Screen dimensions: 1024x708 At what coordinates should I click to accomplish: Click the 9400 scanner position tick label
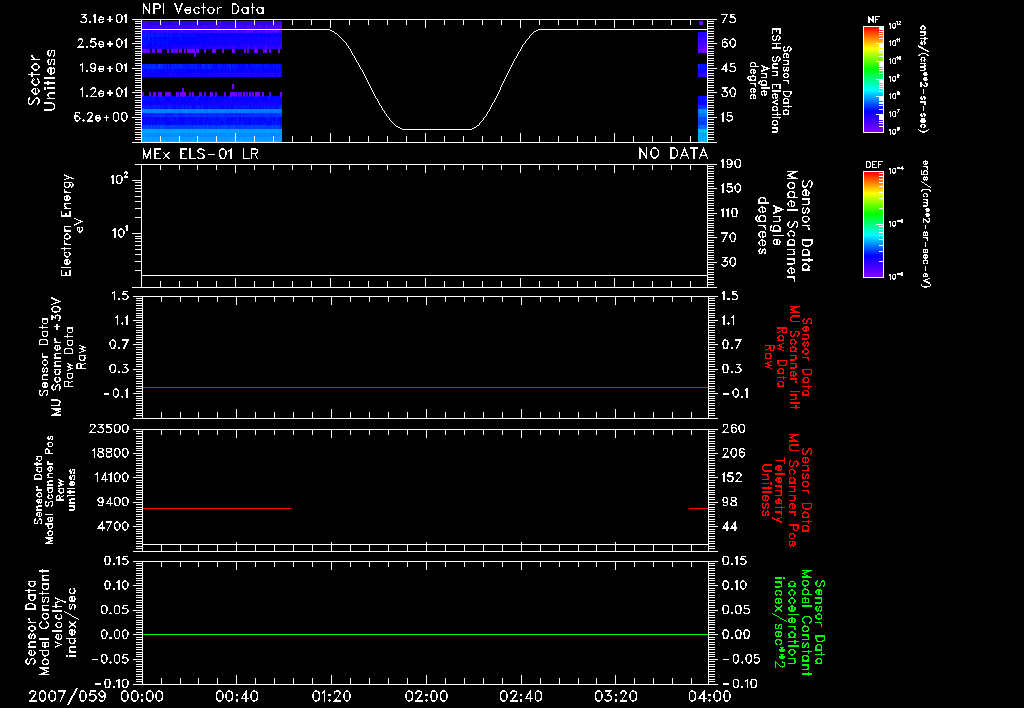(x=113, y=502)
